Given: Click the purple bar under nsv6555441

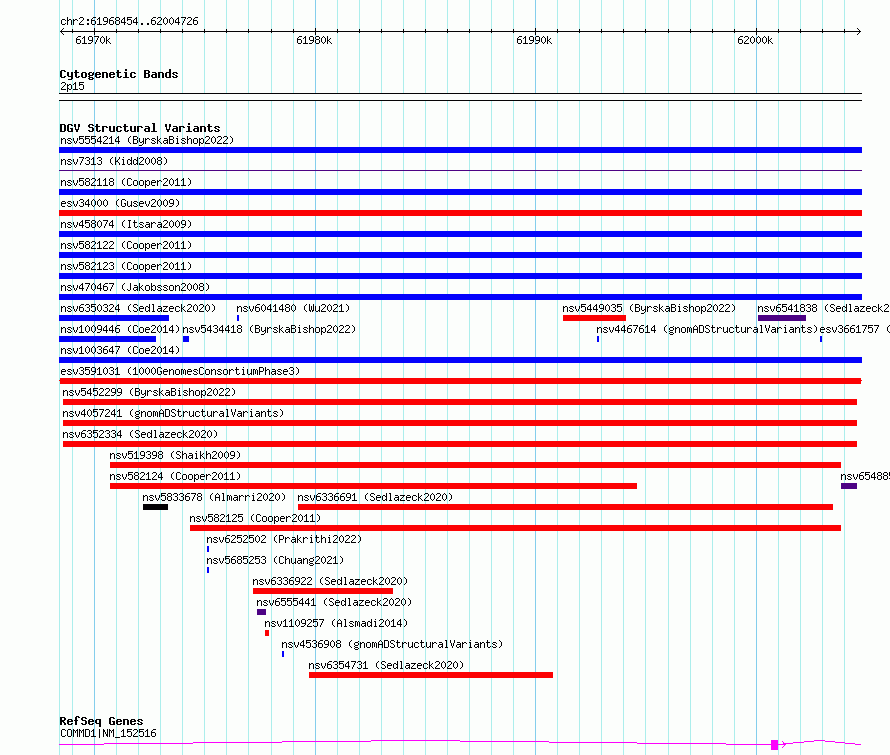Looking at the screenshot, I should pos(262,612).
